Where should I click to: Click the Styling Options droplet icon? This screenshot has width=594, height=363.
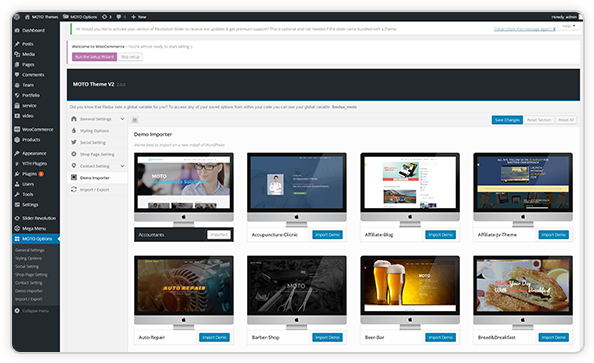pos(74,130)
